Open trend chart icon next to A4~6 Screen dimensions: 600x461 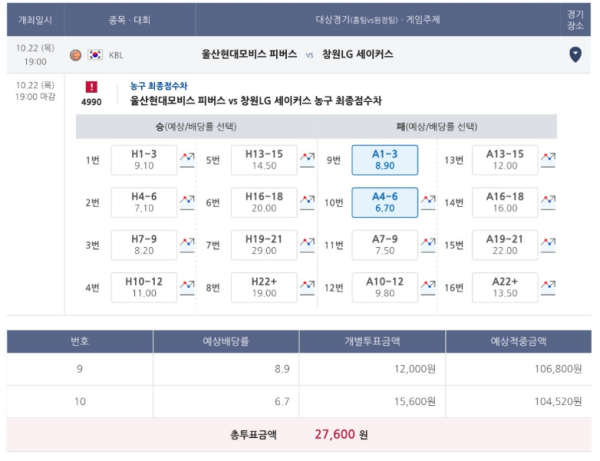coord(428,202)
